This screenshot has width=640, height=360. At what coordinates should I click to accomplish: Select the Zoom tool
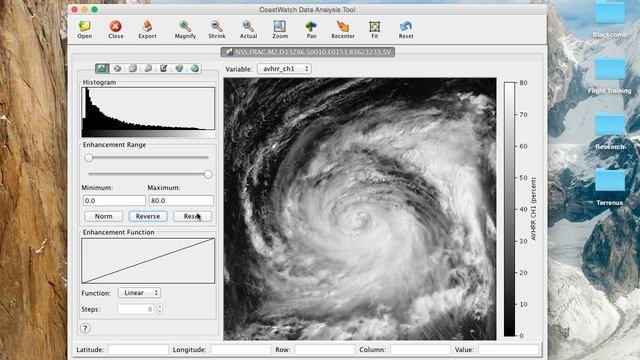click(280, 29)
